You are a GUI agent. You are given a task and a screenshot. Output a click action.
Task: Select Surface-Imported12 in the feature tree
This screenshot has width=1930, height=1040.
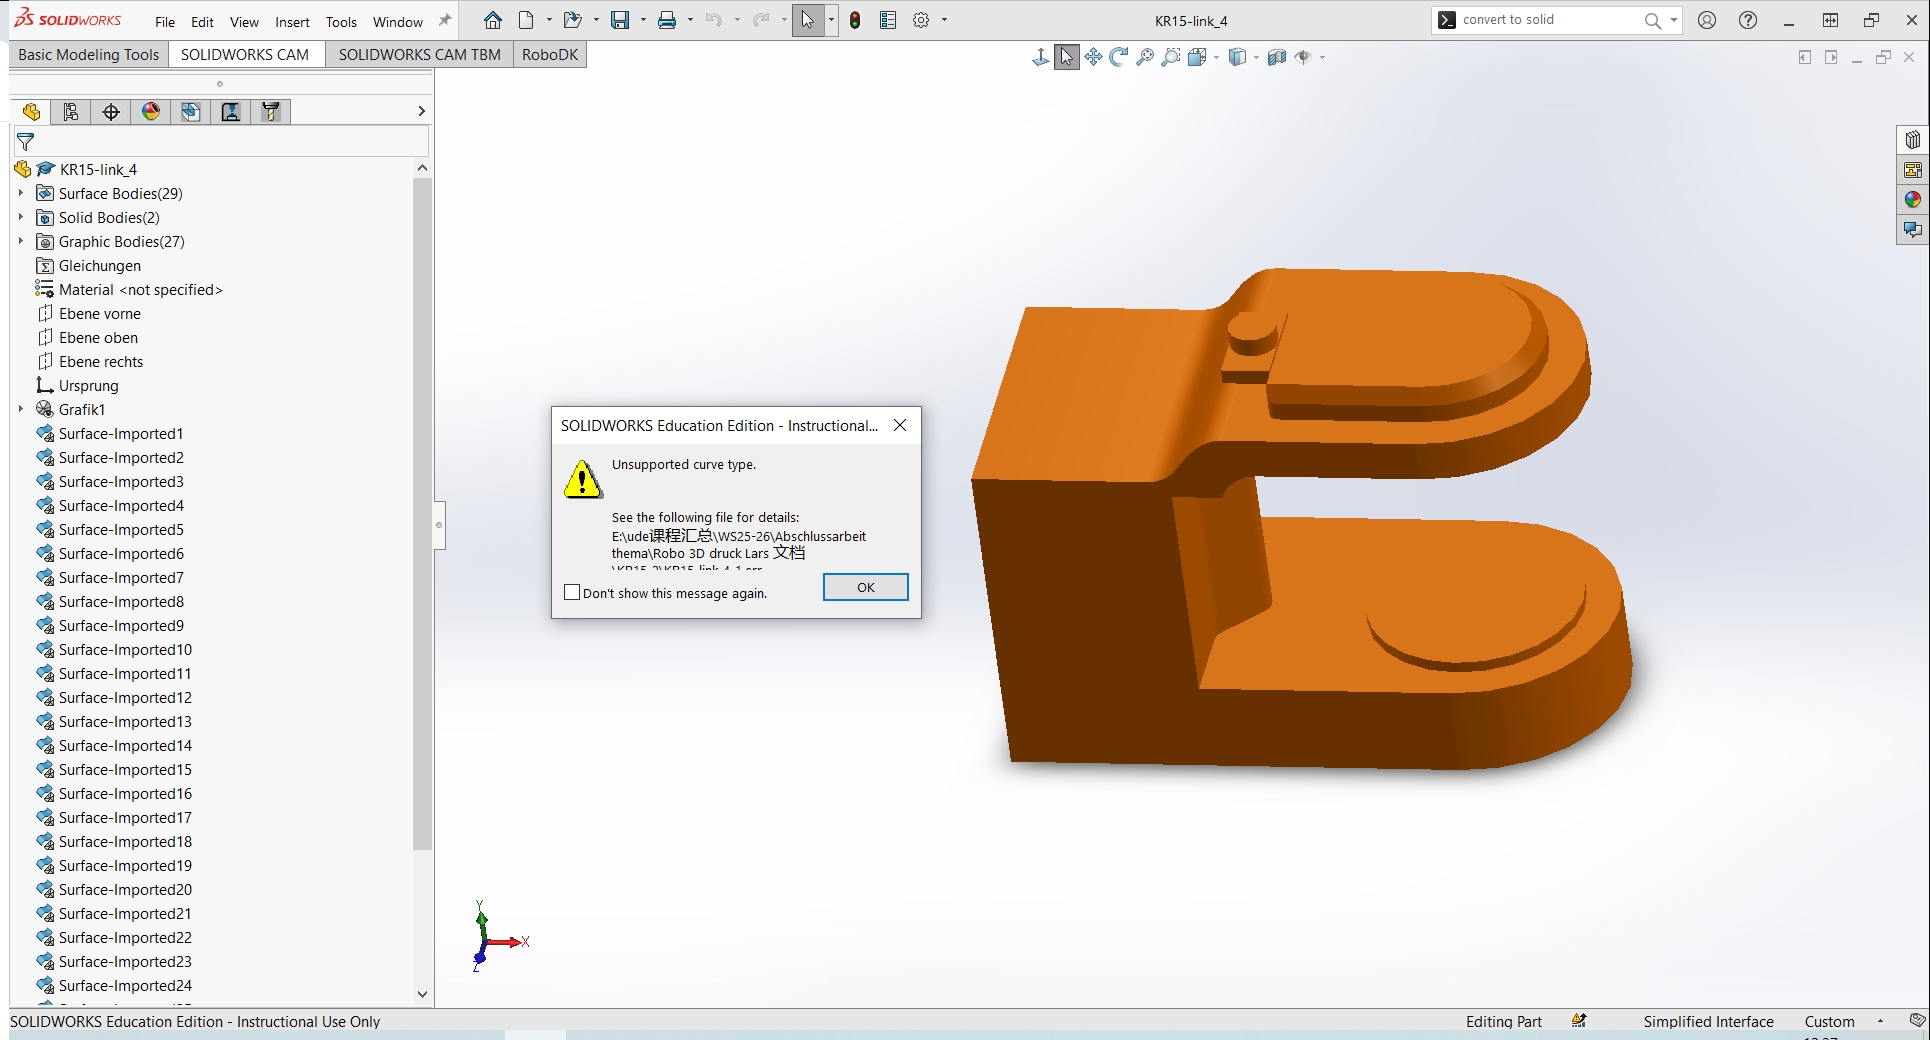(x=125, y=698)
